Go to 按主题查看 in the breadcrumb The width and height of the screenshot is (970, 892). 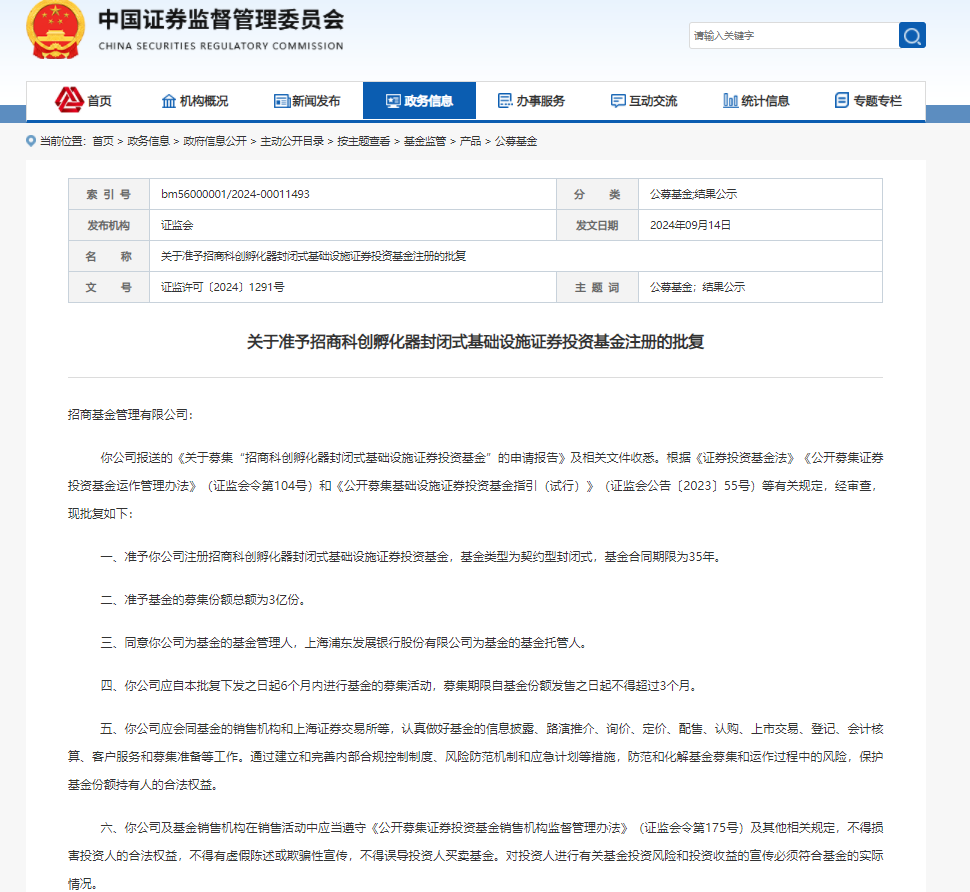click(x=364, y=141)
